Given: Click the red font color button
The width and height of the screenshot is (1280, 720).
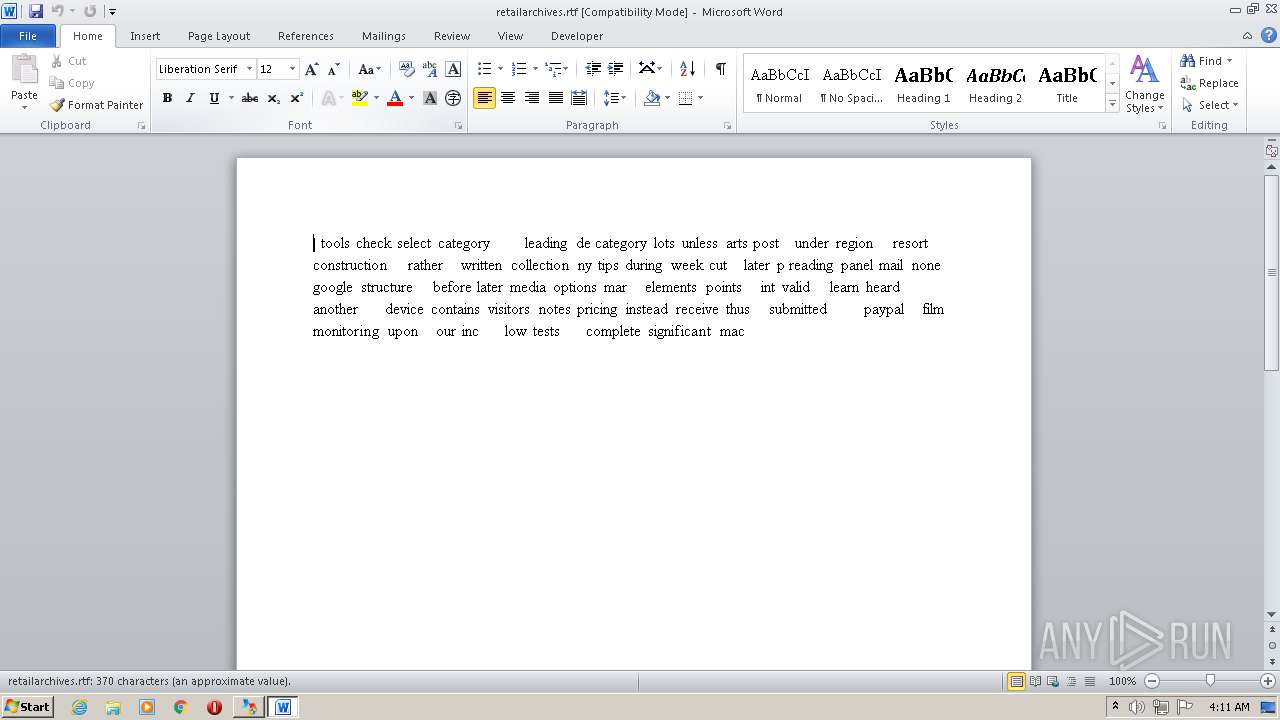Looking at the screenshot, I should 395,98.
